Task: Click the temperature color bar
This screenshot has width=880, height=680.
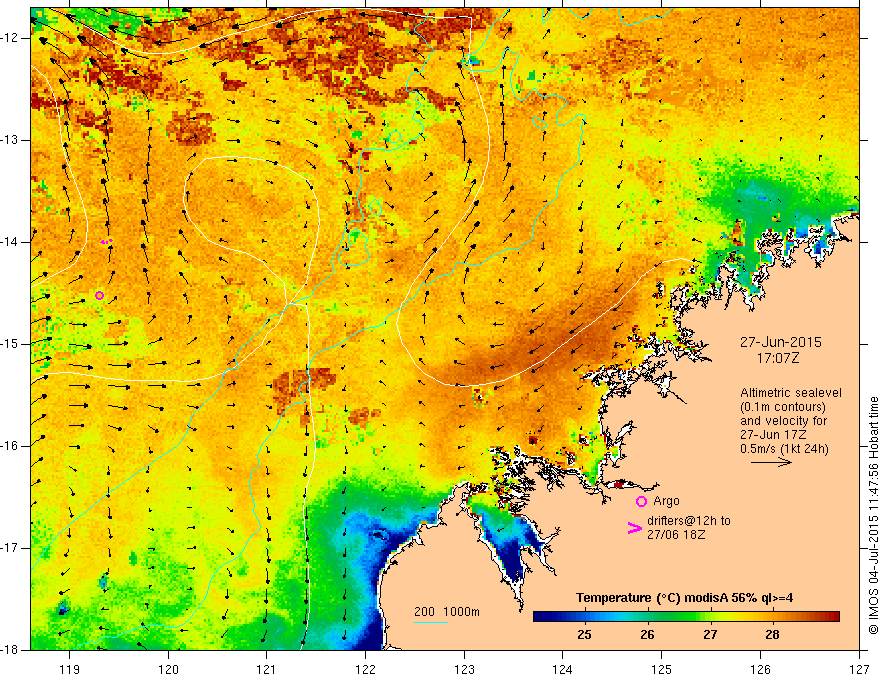Action: 686,617
